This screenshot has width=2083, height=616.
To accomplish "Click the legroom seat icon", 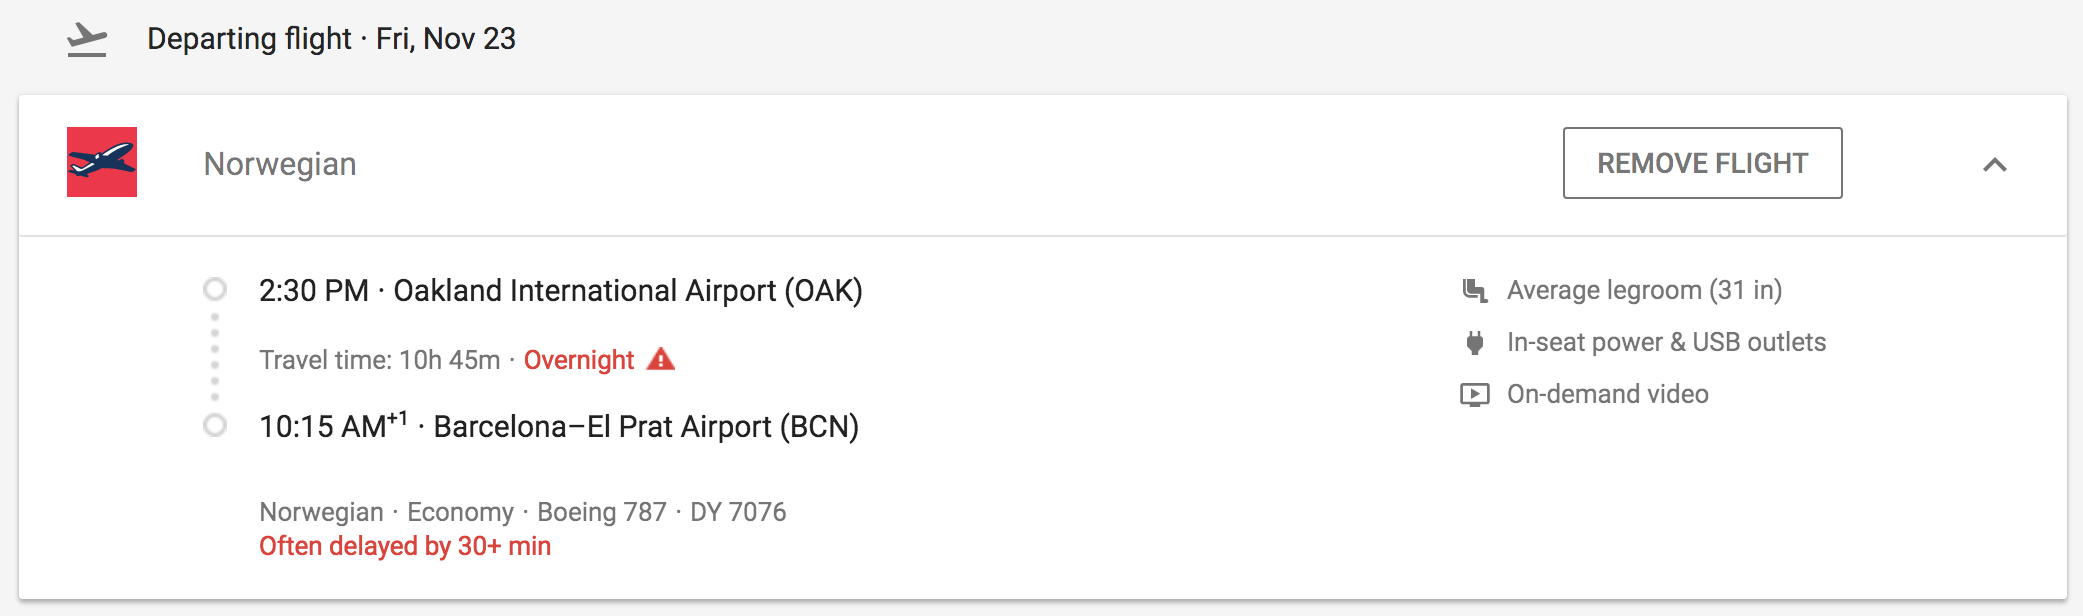I will pyautogui.click(x=1475, y=291).
